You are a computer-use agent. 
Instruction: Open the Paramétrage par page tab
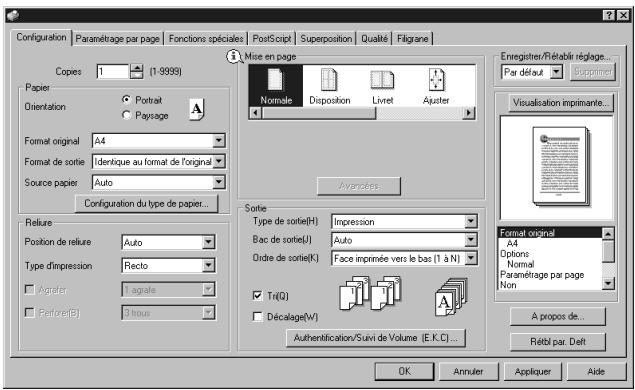117,39
